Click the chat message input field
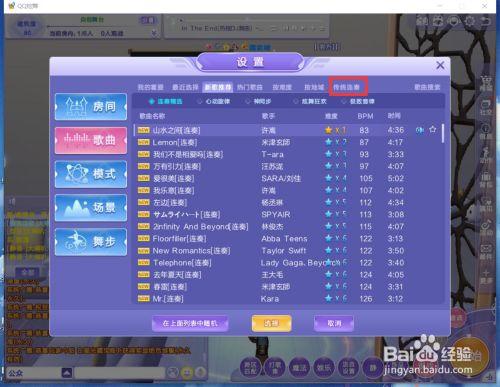Image resolution: width=500 pixels, height=387 pixels. [x=119, y=372]
